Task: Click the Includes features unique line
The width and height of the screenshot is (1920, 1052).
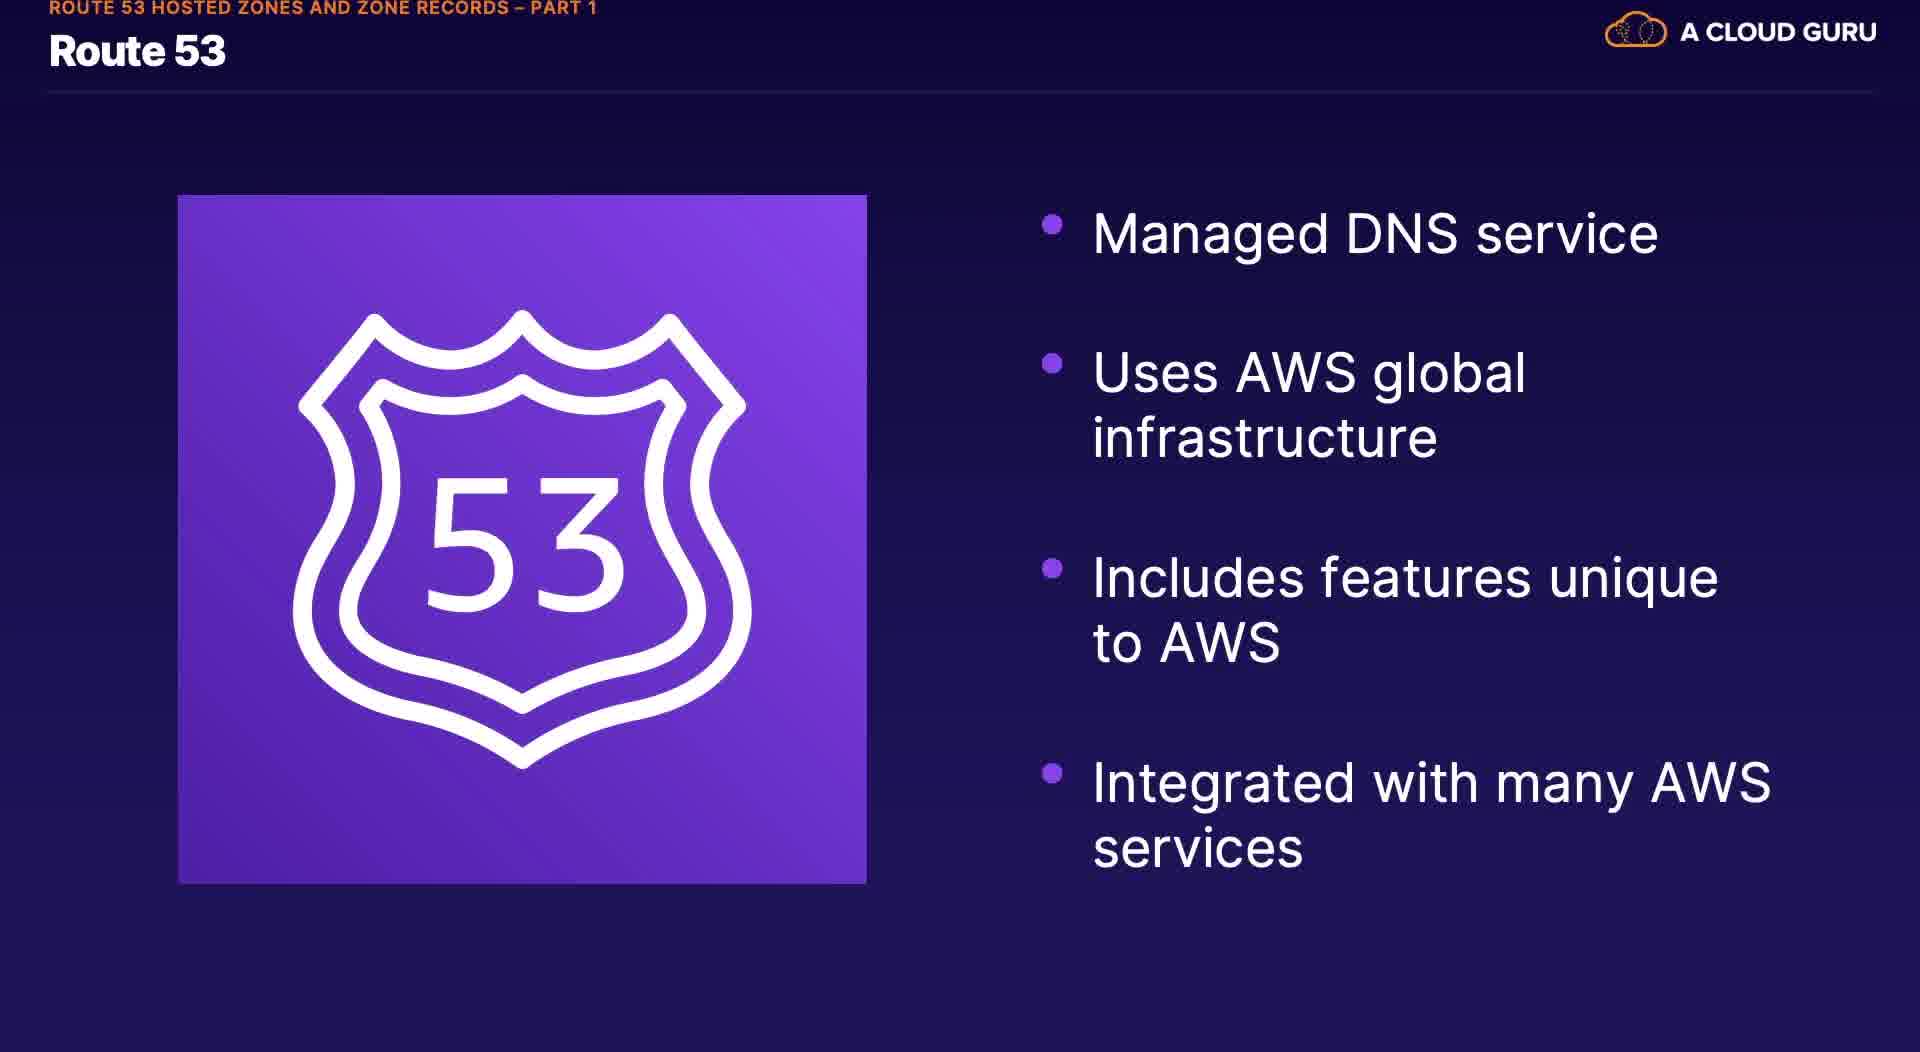Action: coord(1405,579)
